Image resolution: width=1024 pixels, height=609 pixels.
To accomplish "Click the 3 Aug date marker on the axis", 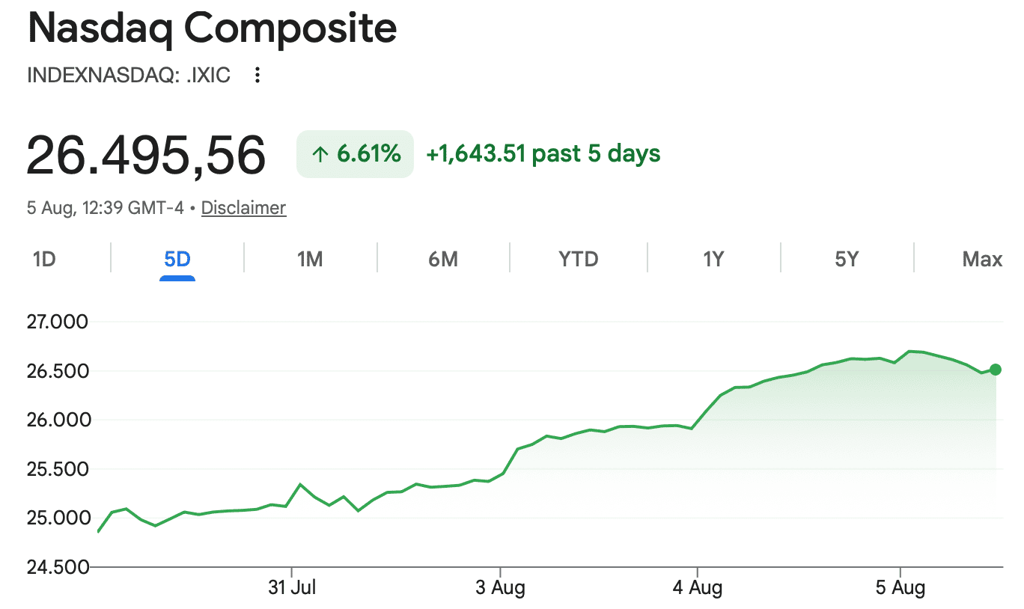I will point(500,587).
